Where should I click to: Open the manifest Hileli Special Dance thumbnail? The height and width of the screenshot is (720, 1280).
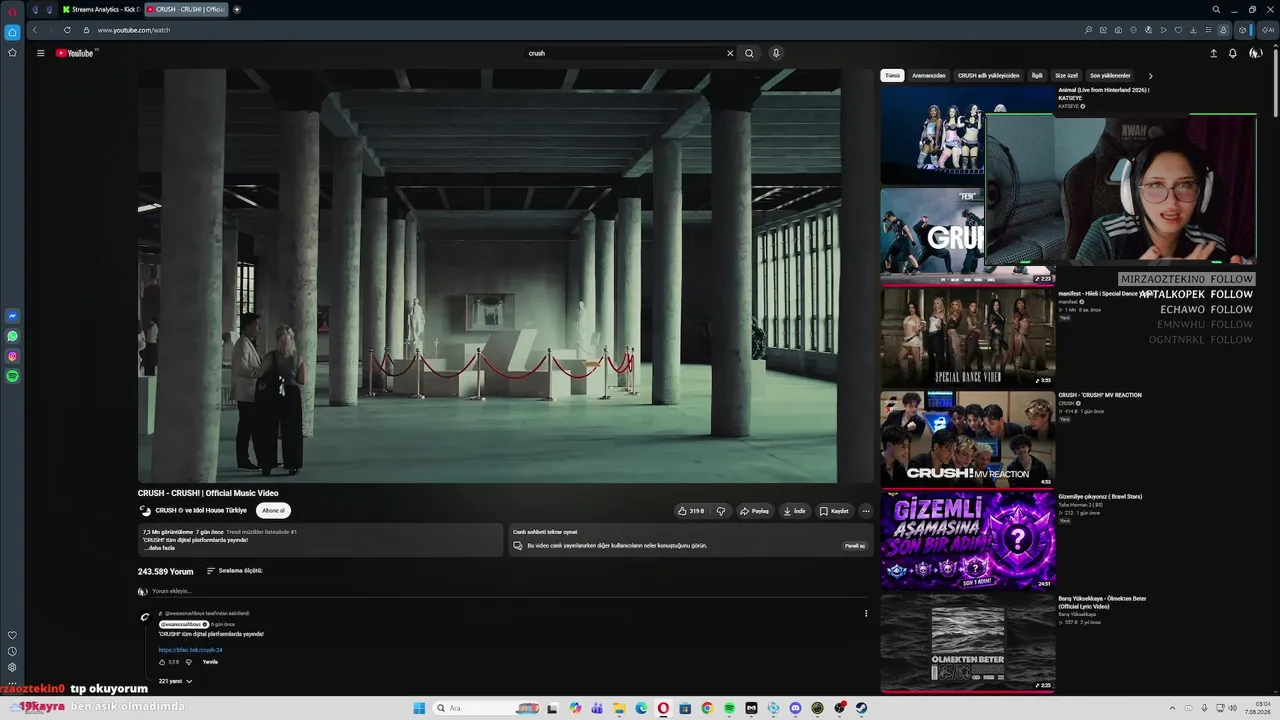coord(967,337)
